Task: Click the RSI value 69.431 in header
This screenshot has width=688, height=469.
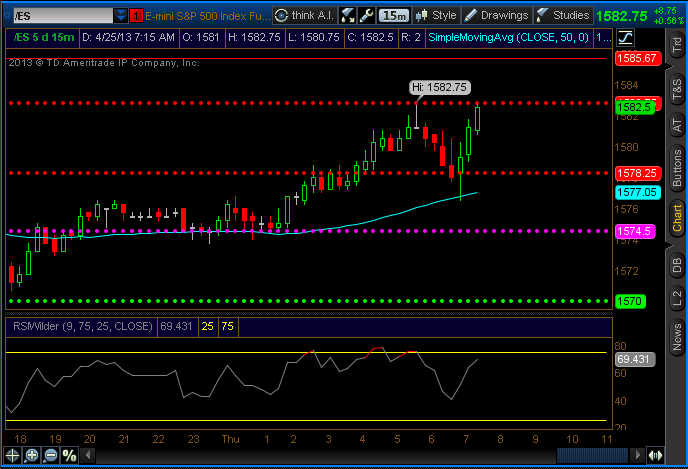Action: (176, 326)
